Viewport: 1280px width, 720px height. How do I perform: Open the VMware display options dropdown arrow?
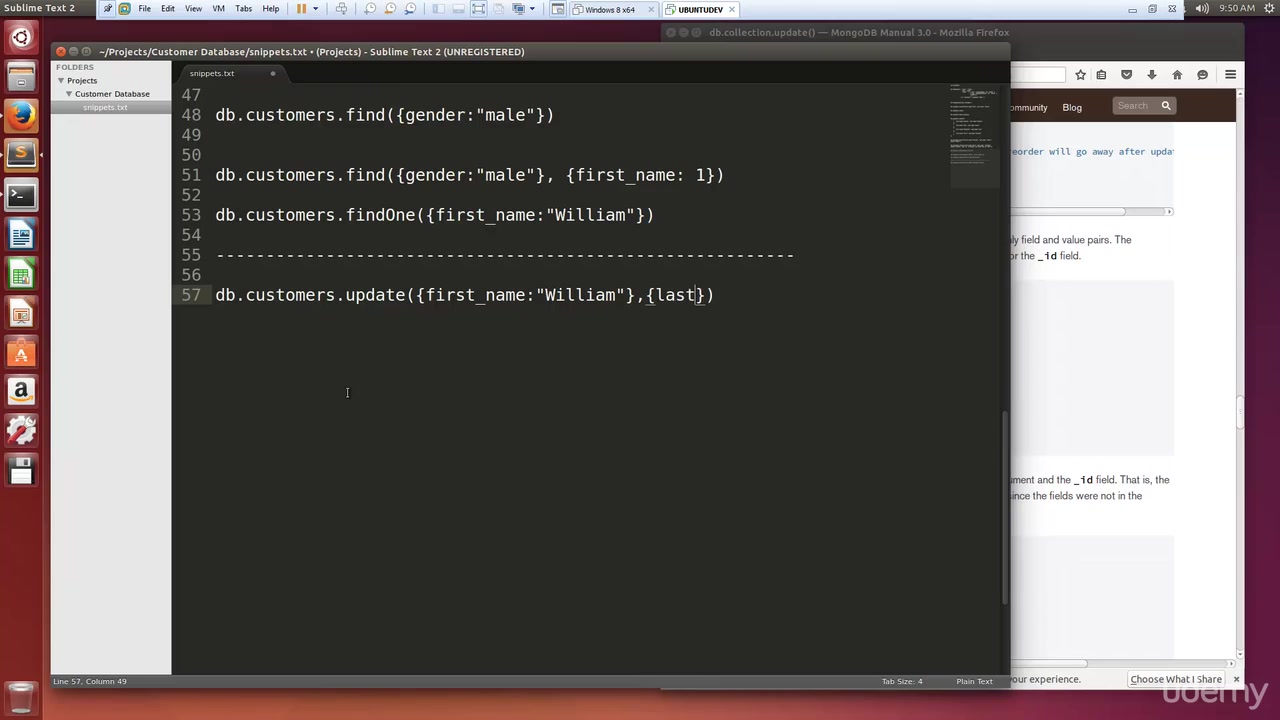[x=532, y=9]
